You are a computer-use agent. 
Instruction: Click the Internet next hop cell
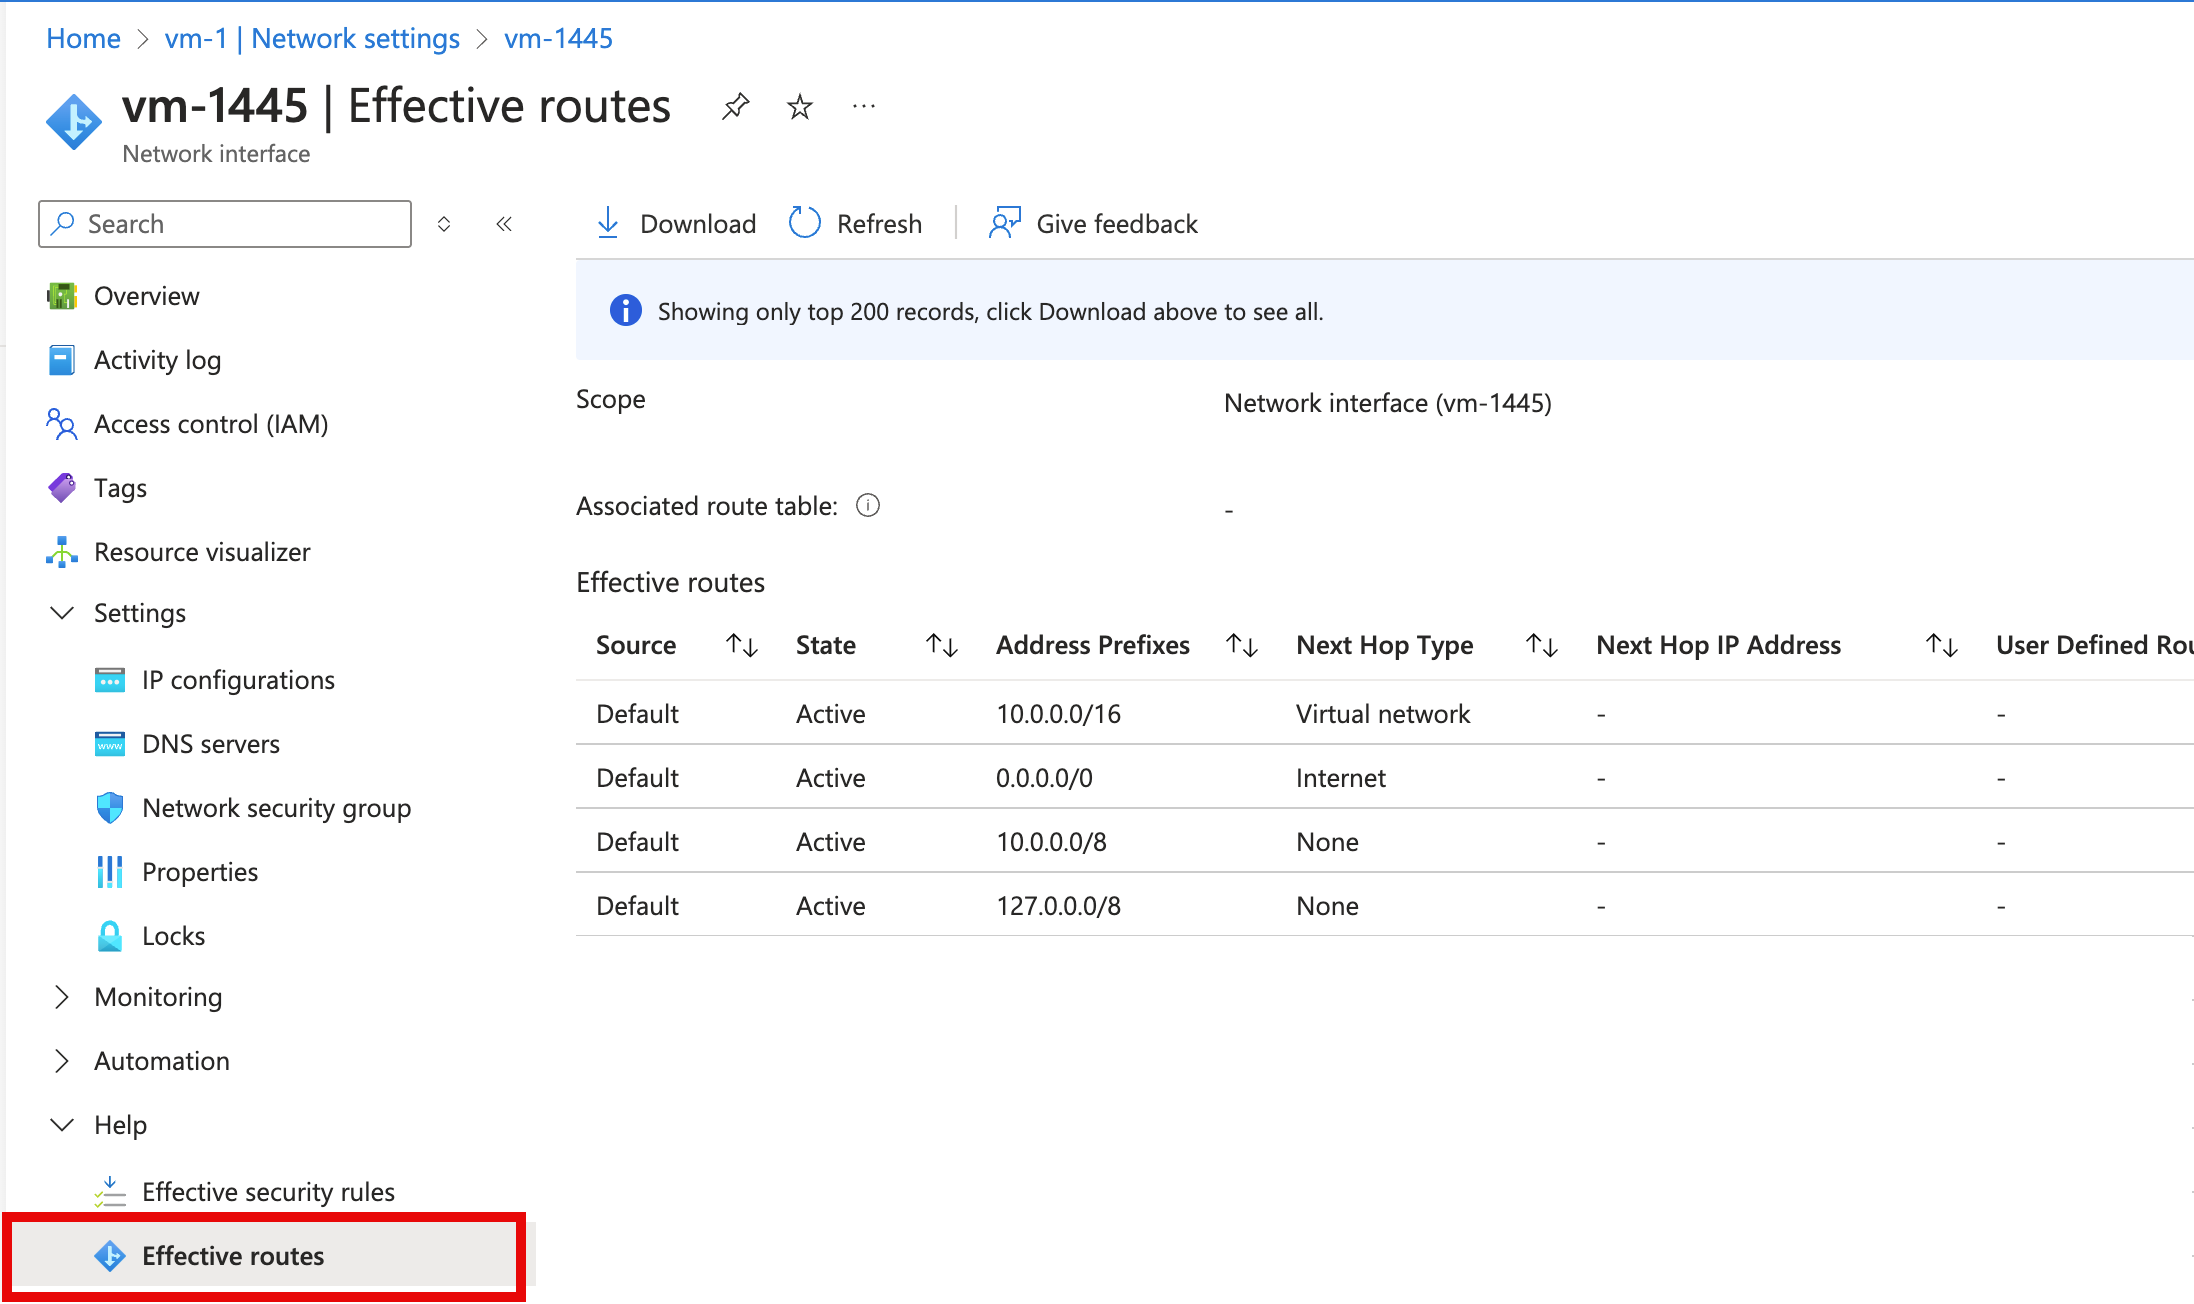tap(1341, 778)
